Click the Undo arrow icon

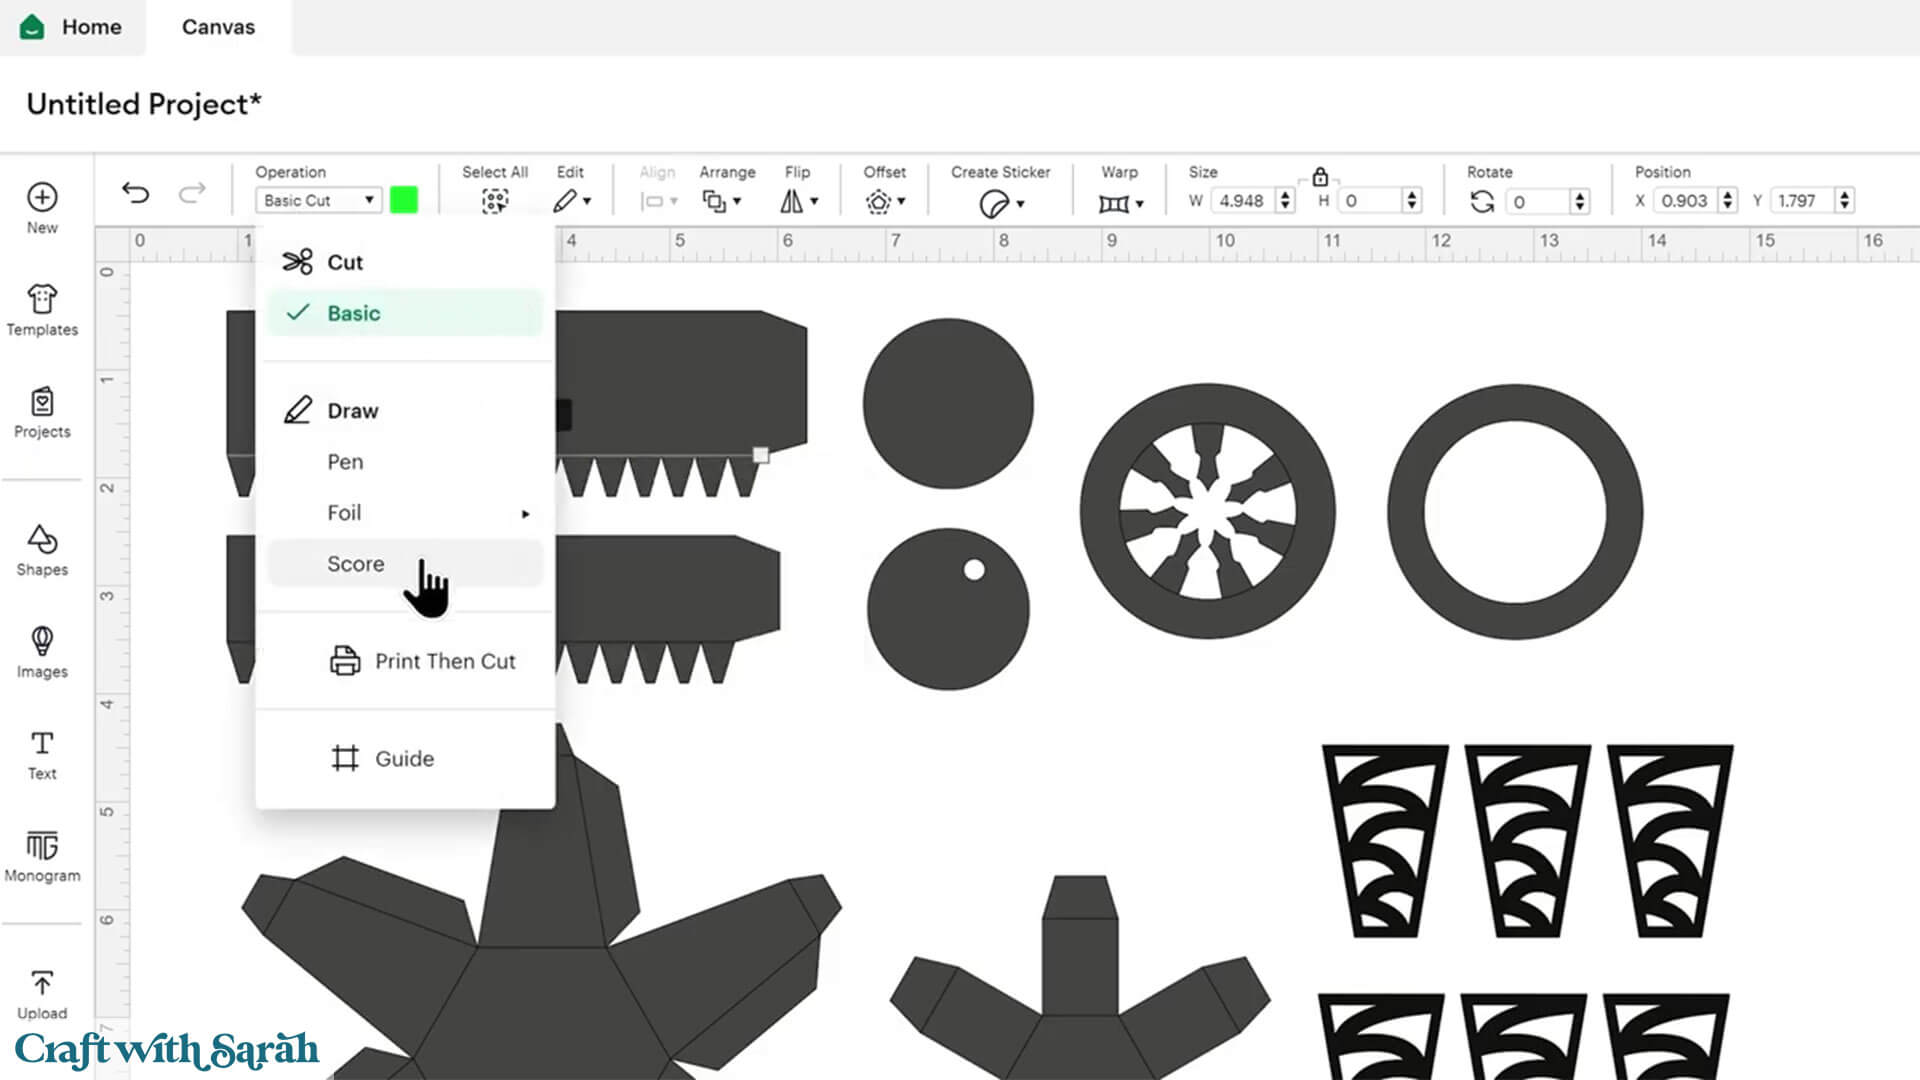135,192
